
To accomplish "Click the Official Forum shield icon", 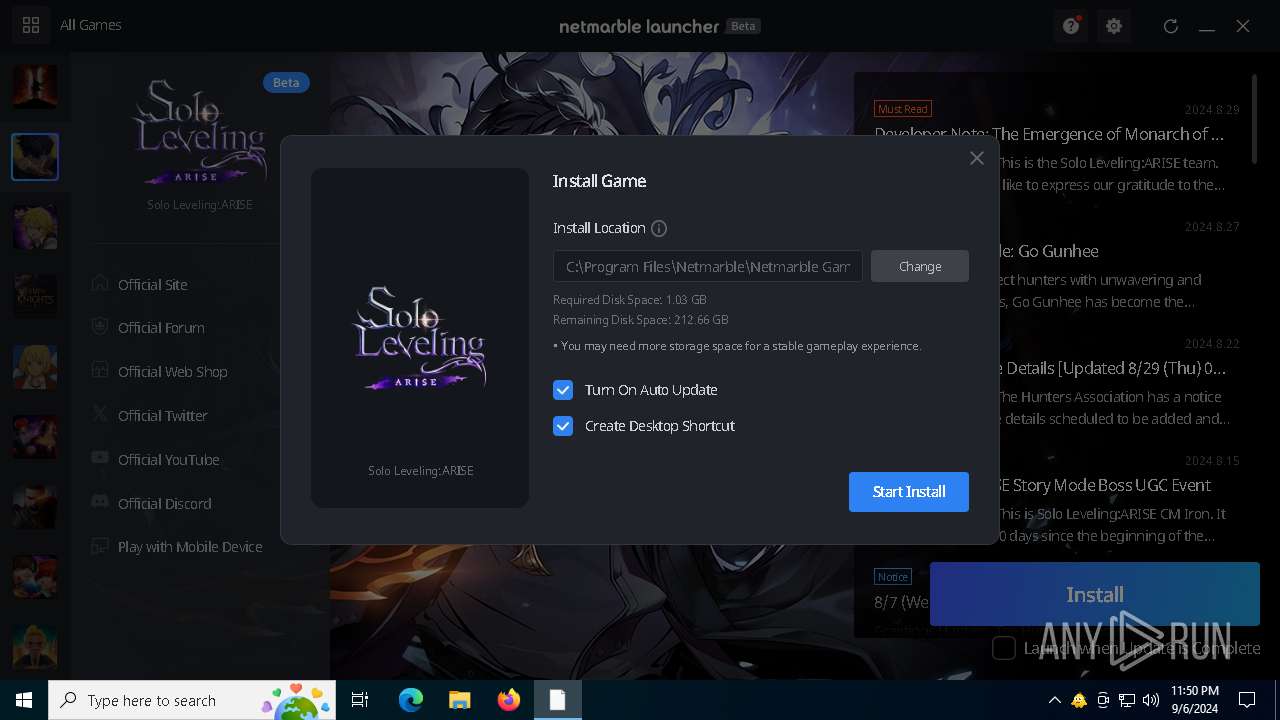I will pyautogui.click(x=100, y=326).
